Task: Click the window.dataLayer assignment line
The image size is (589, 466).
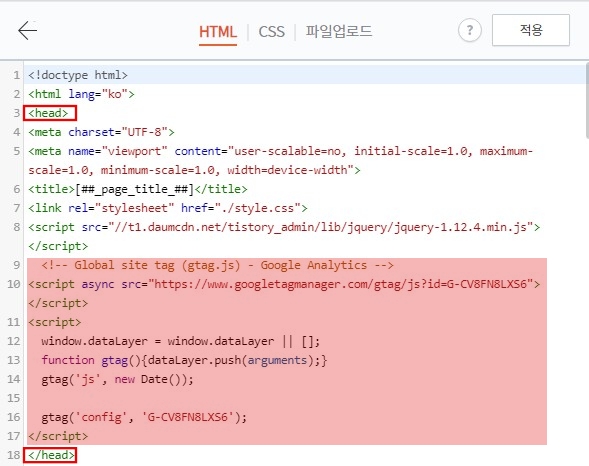Action: (x=181, y=341)
